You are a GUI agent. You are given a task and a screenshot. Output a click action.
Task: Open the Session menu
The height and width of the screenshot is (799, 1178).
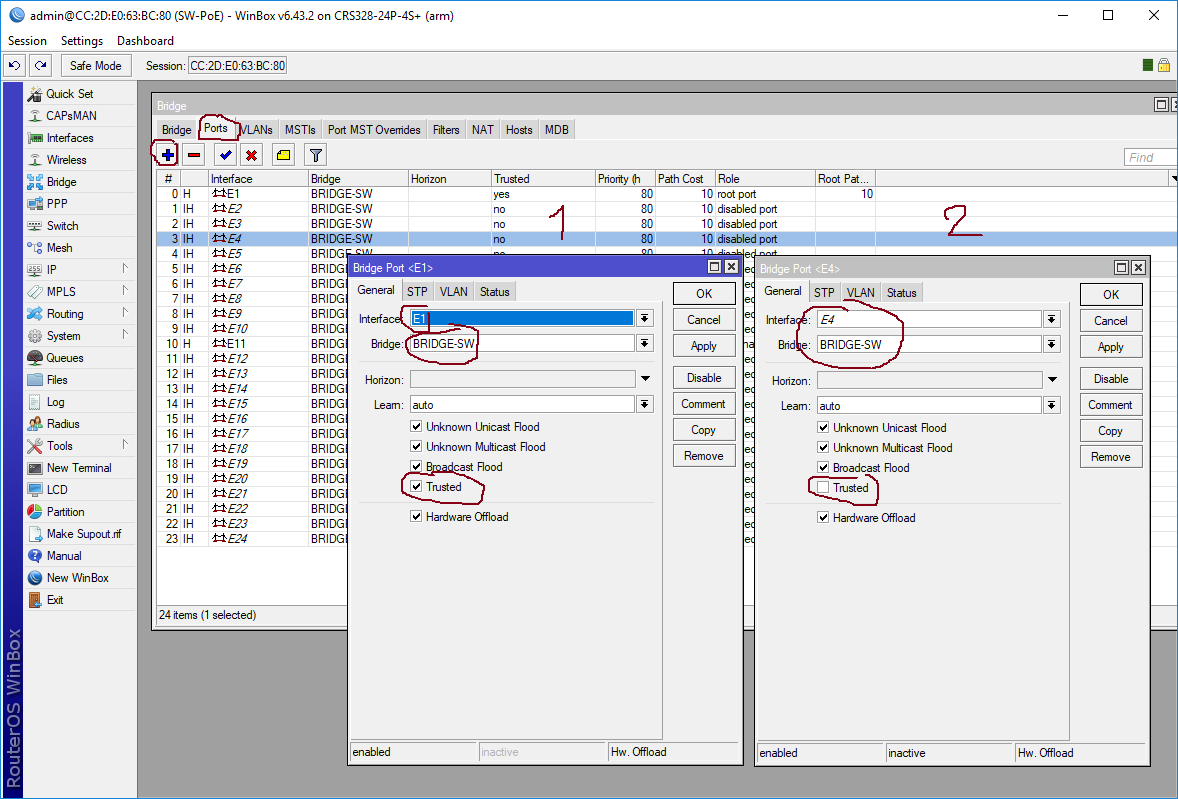pos(27,41)
